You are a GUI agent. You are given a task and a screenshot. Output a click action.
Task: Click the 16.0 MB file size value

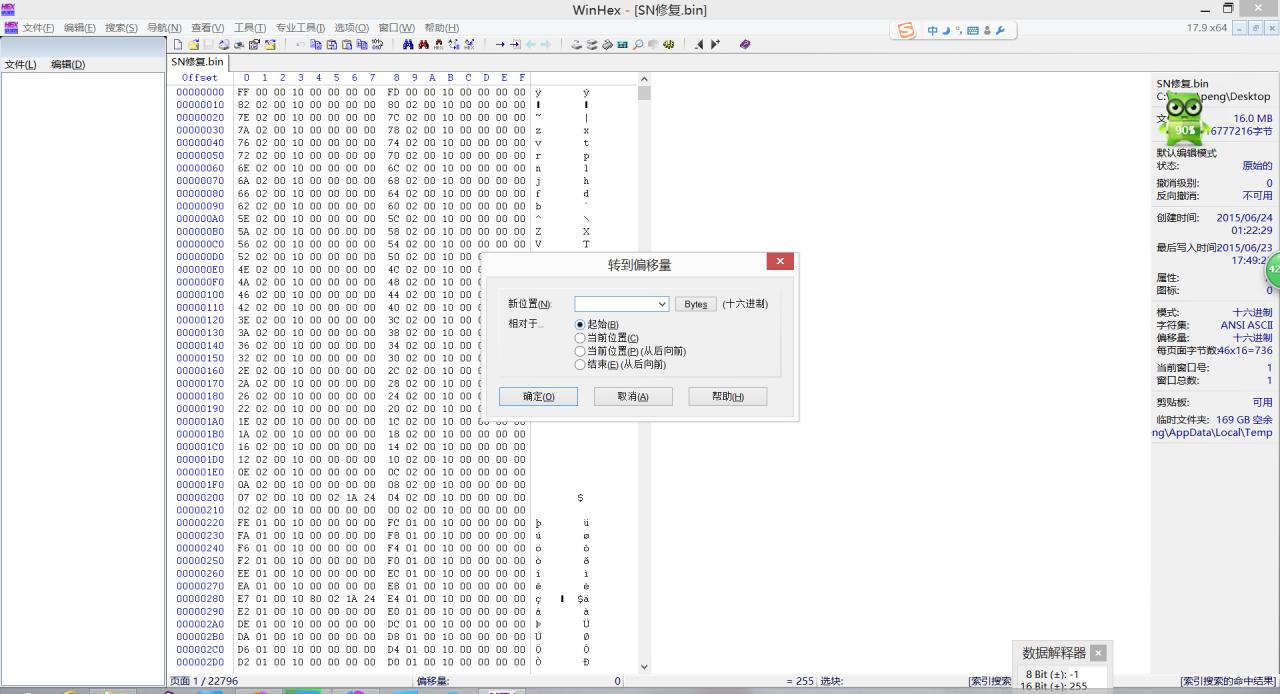(x=1253, y=118)
